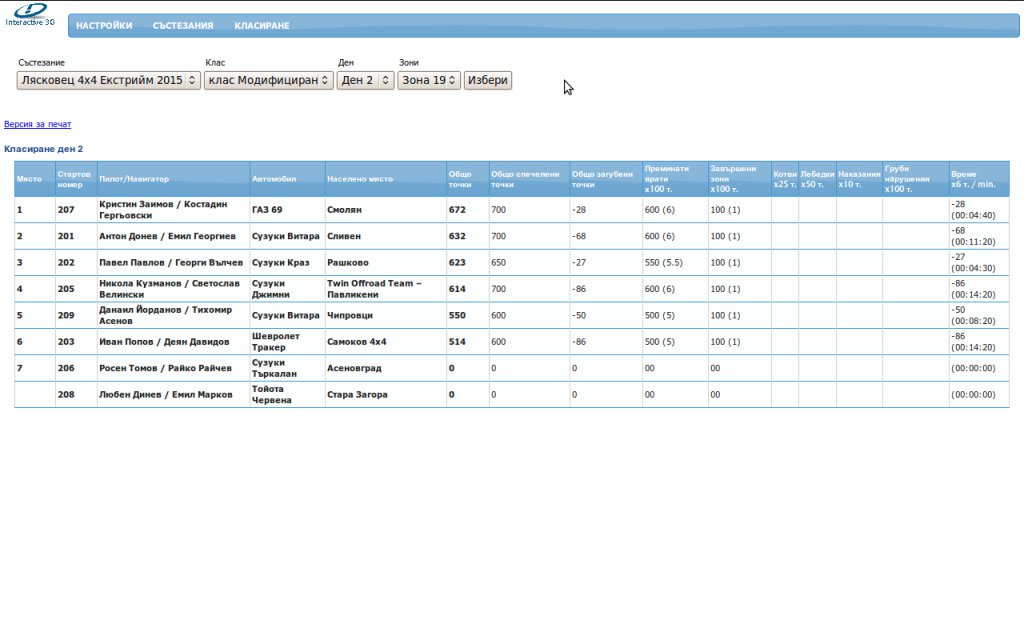
Task: Expand the Ден 2 dropdown
Action: 365,80
